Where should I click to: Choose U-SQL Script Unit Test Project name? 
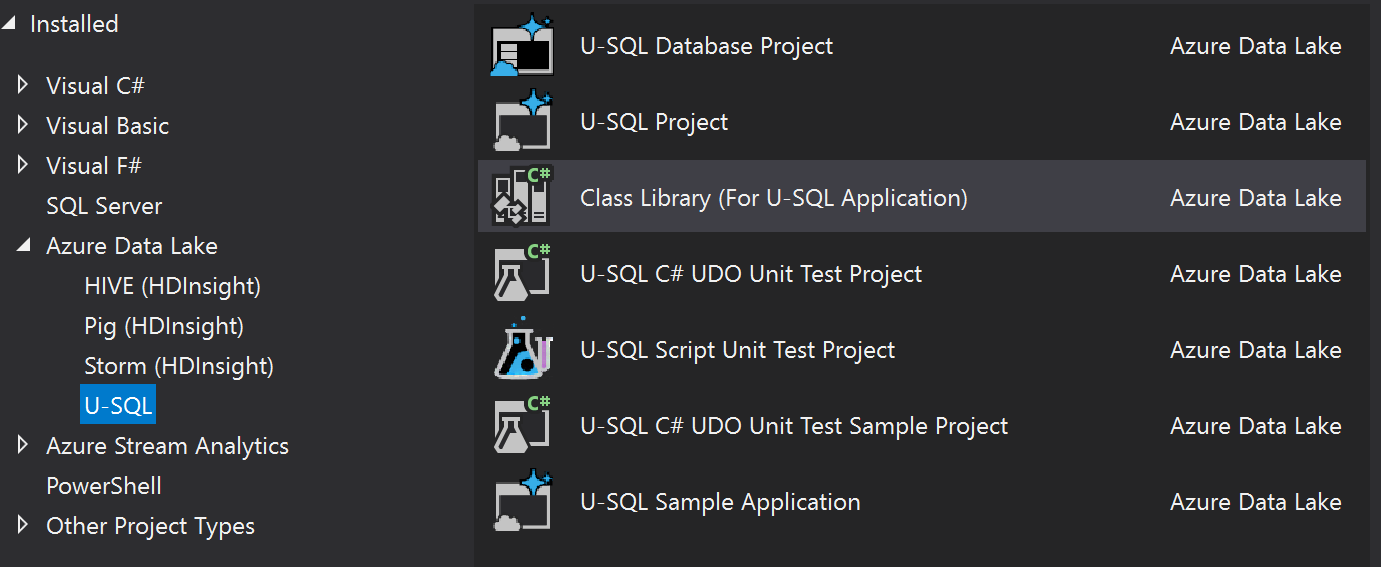coord(738,350)
